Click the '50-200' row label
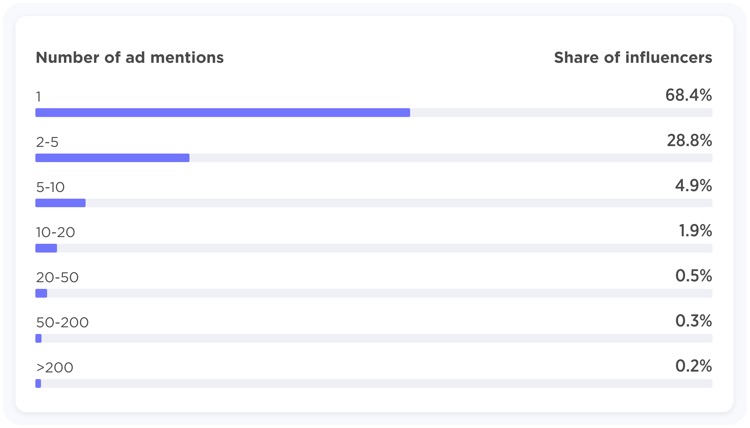Screen dimensions: 750x428 (62, 323)
